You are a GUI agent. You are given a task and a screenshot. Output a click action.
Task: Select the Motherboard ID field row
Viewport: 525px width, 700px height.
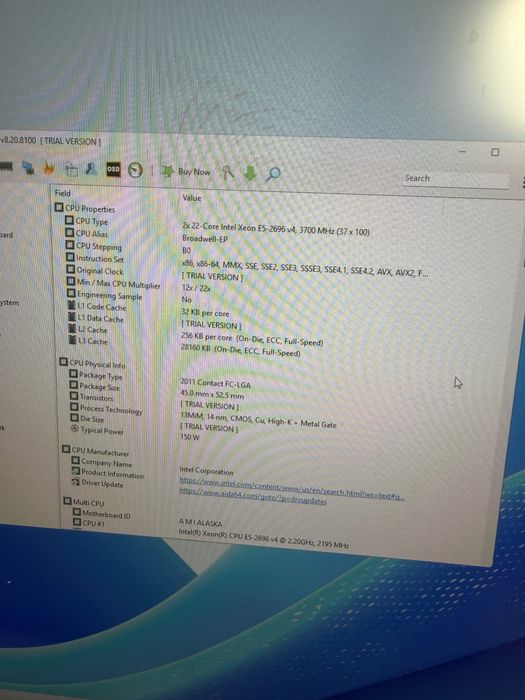[102, 515]
